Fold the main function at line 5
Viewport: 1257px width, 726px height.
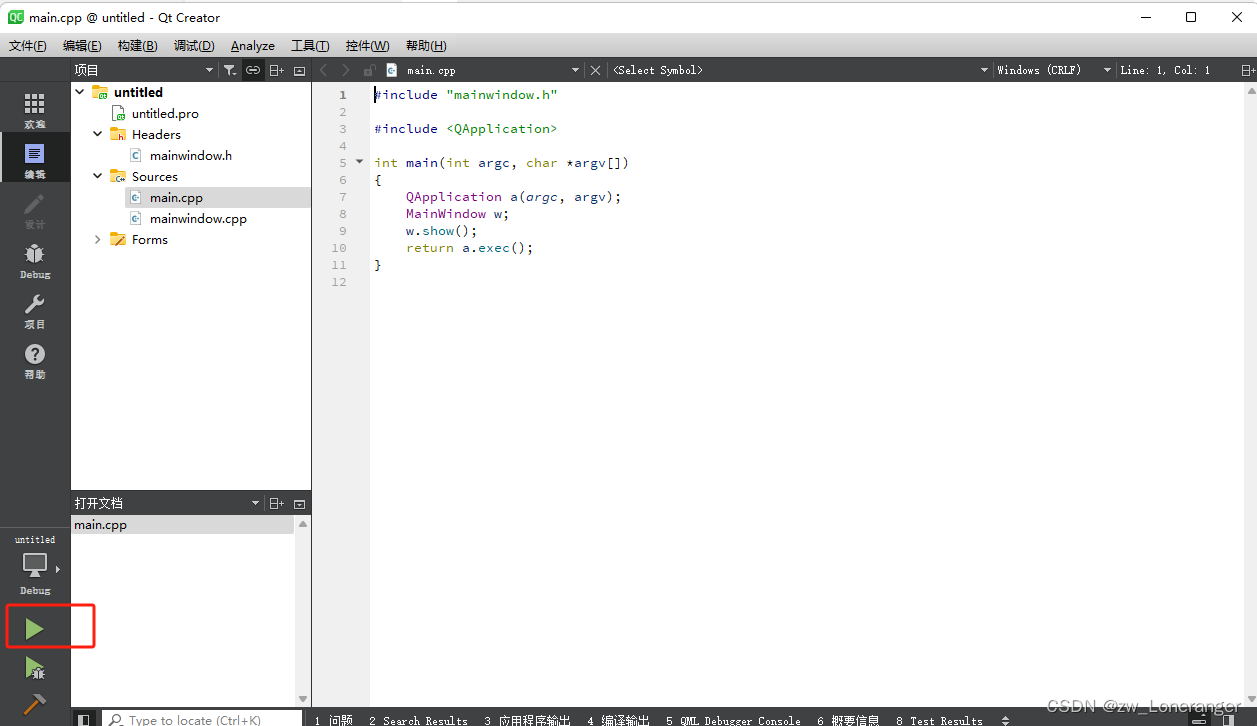(x=360, y=162)
